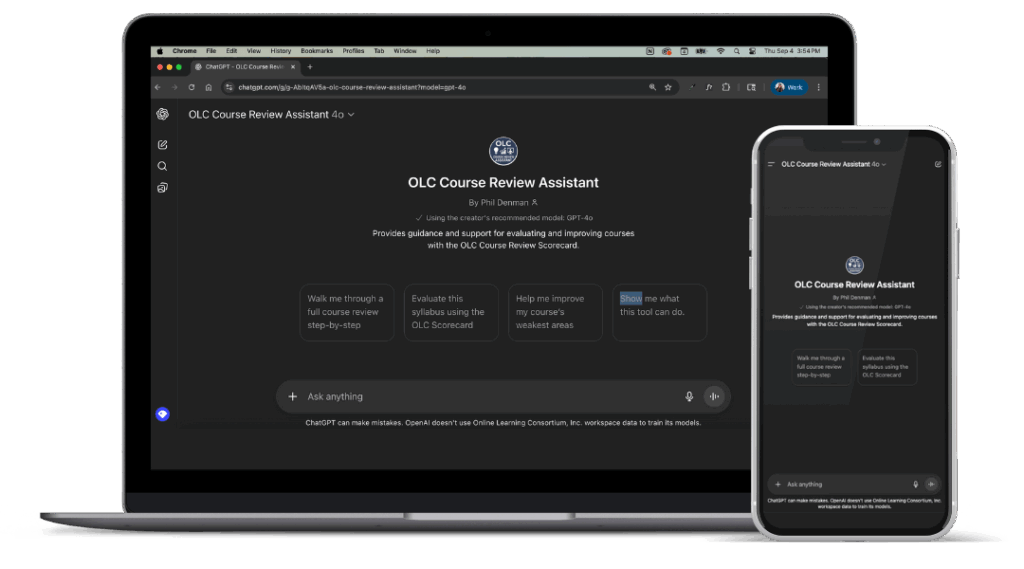Viewport: 1024px width, 569px height.
Task: Open the Chrome extensions puzzle icon
Action: [x=726, y=87]
